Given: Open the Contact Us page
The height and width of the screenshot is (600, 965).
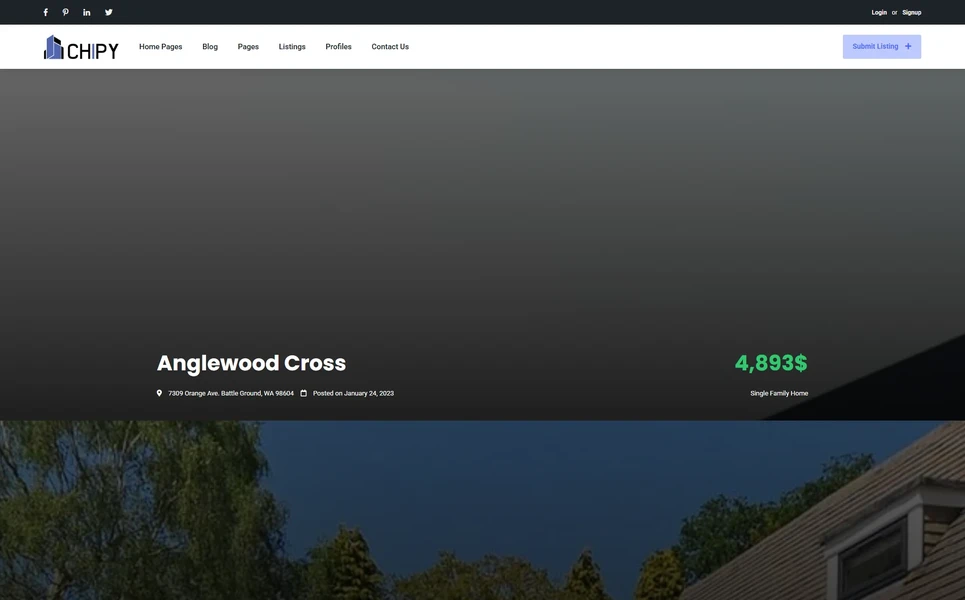Looking at the screenshot, I should click(x=390, y=46).
